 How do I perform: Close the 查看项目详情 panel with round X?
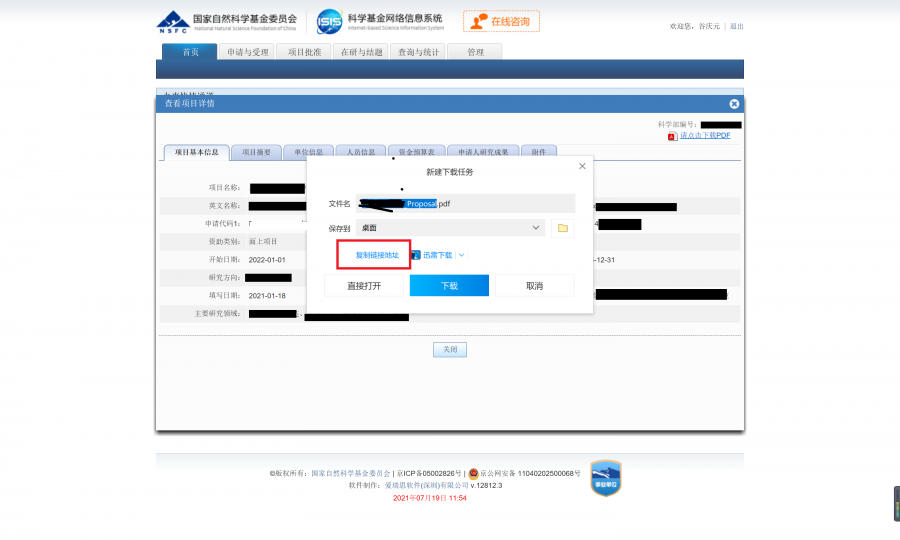point(734,104)
